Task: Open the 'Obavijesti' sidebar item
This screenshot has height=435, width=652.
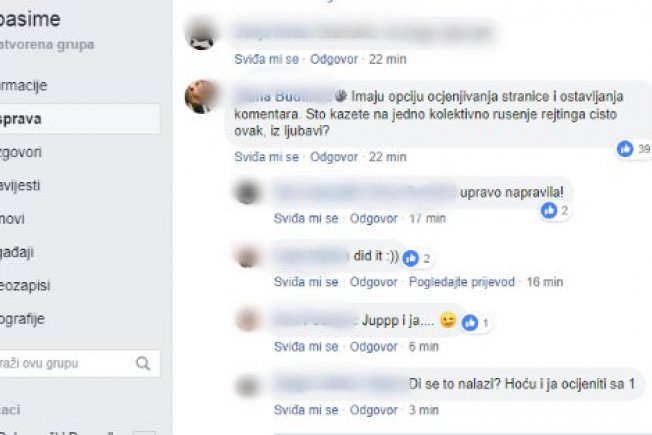Action: [x=20, y=185]
